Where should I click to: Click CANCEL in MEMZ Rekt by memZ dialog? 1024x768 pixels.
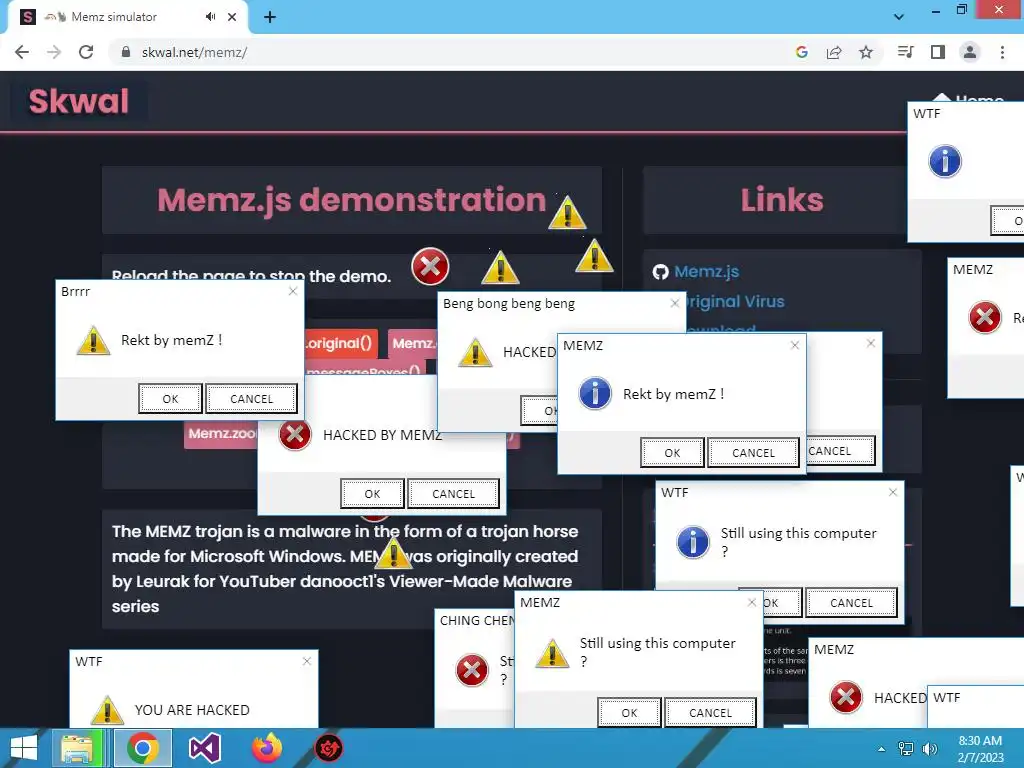pos(753,453)
